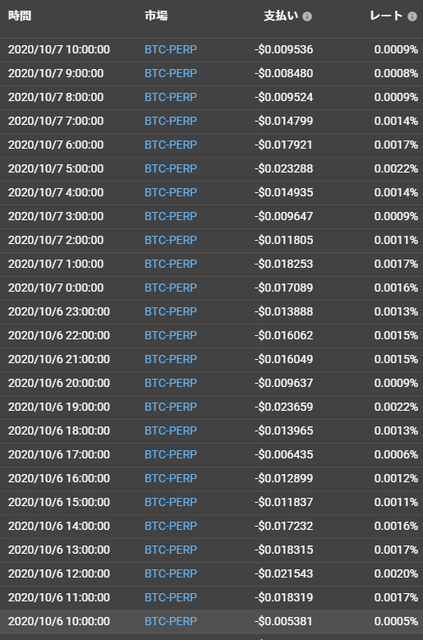Click the 時間 column header

coord(20,16)
